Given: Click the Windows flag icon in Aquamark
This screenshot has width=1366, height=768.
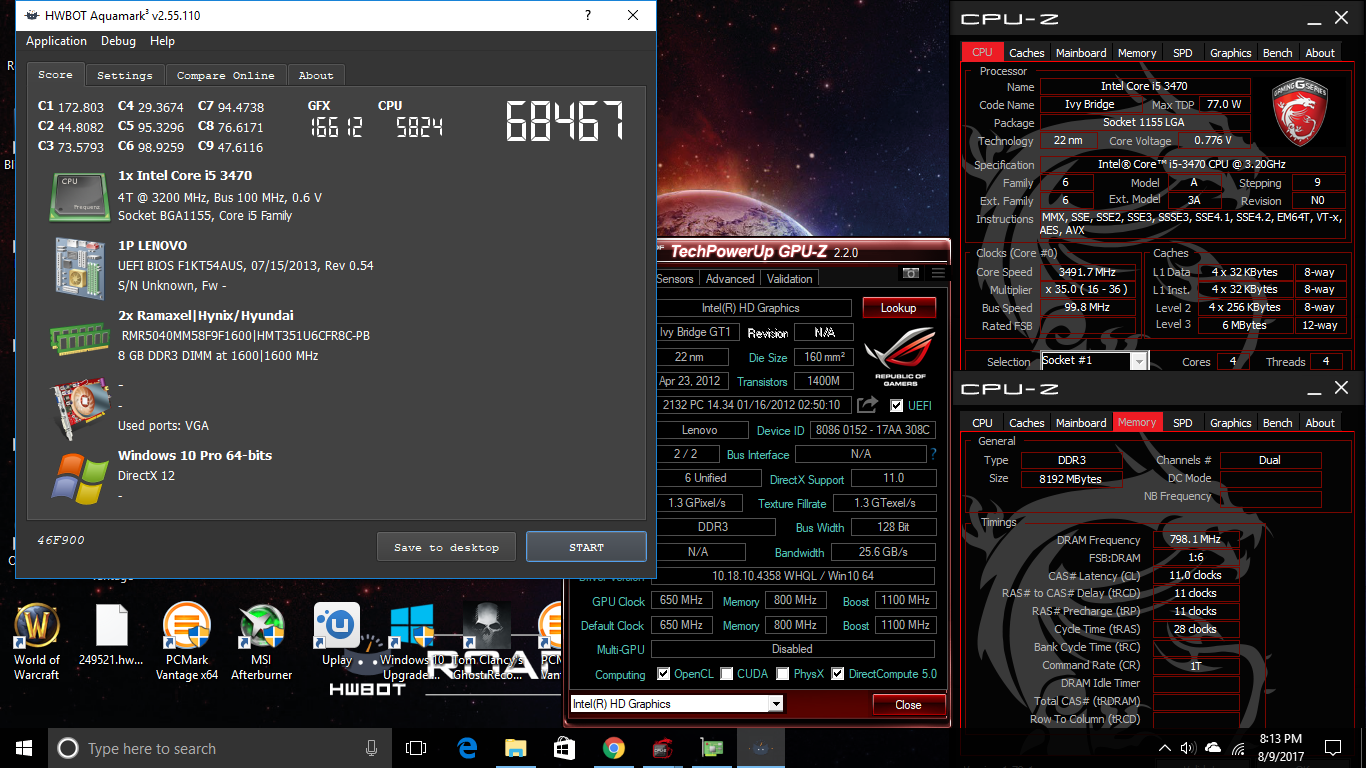Looking at the screenshot, I should [80, 478].
